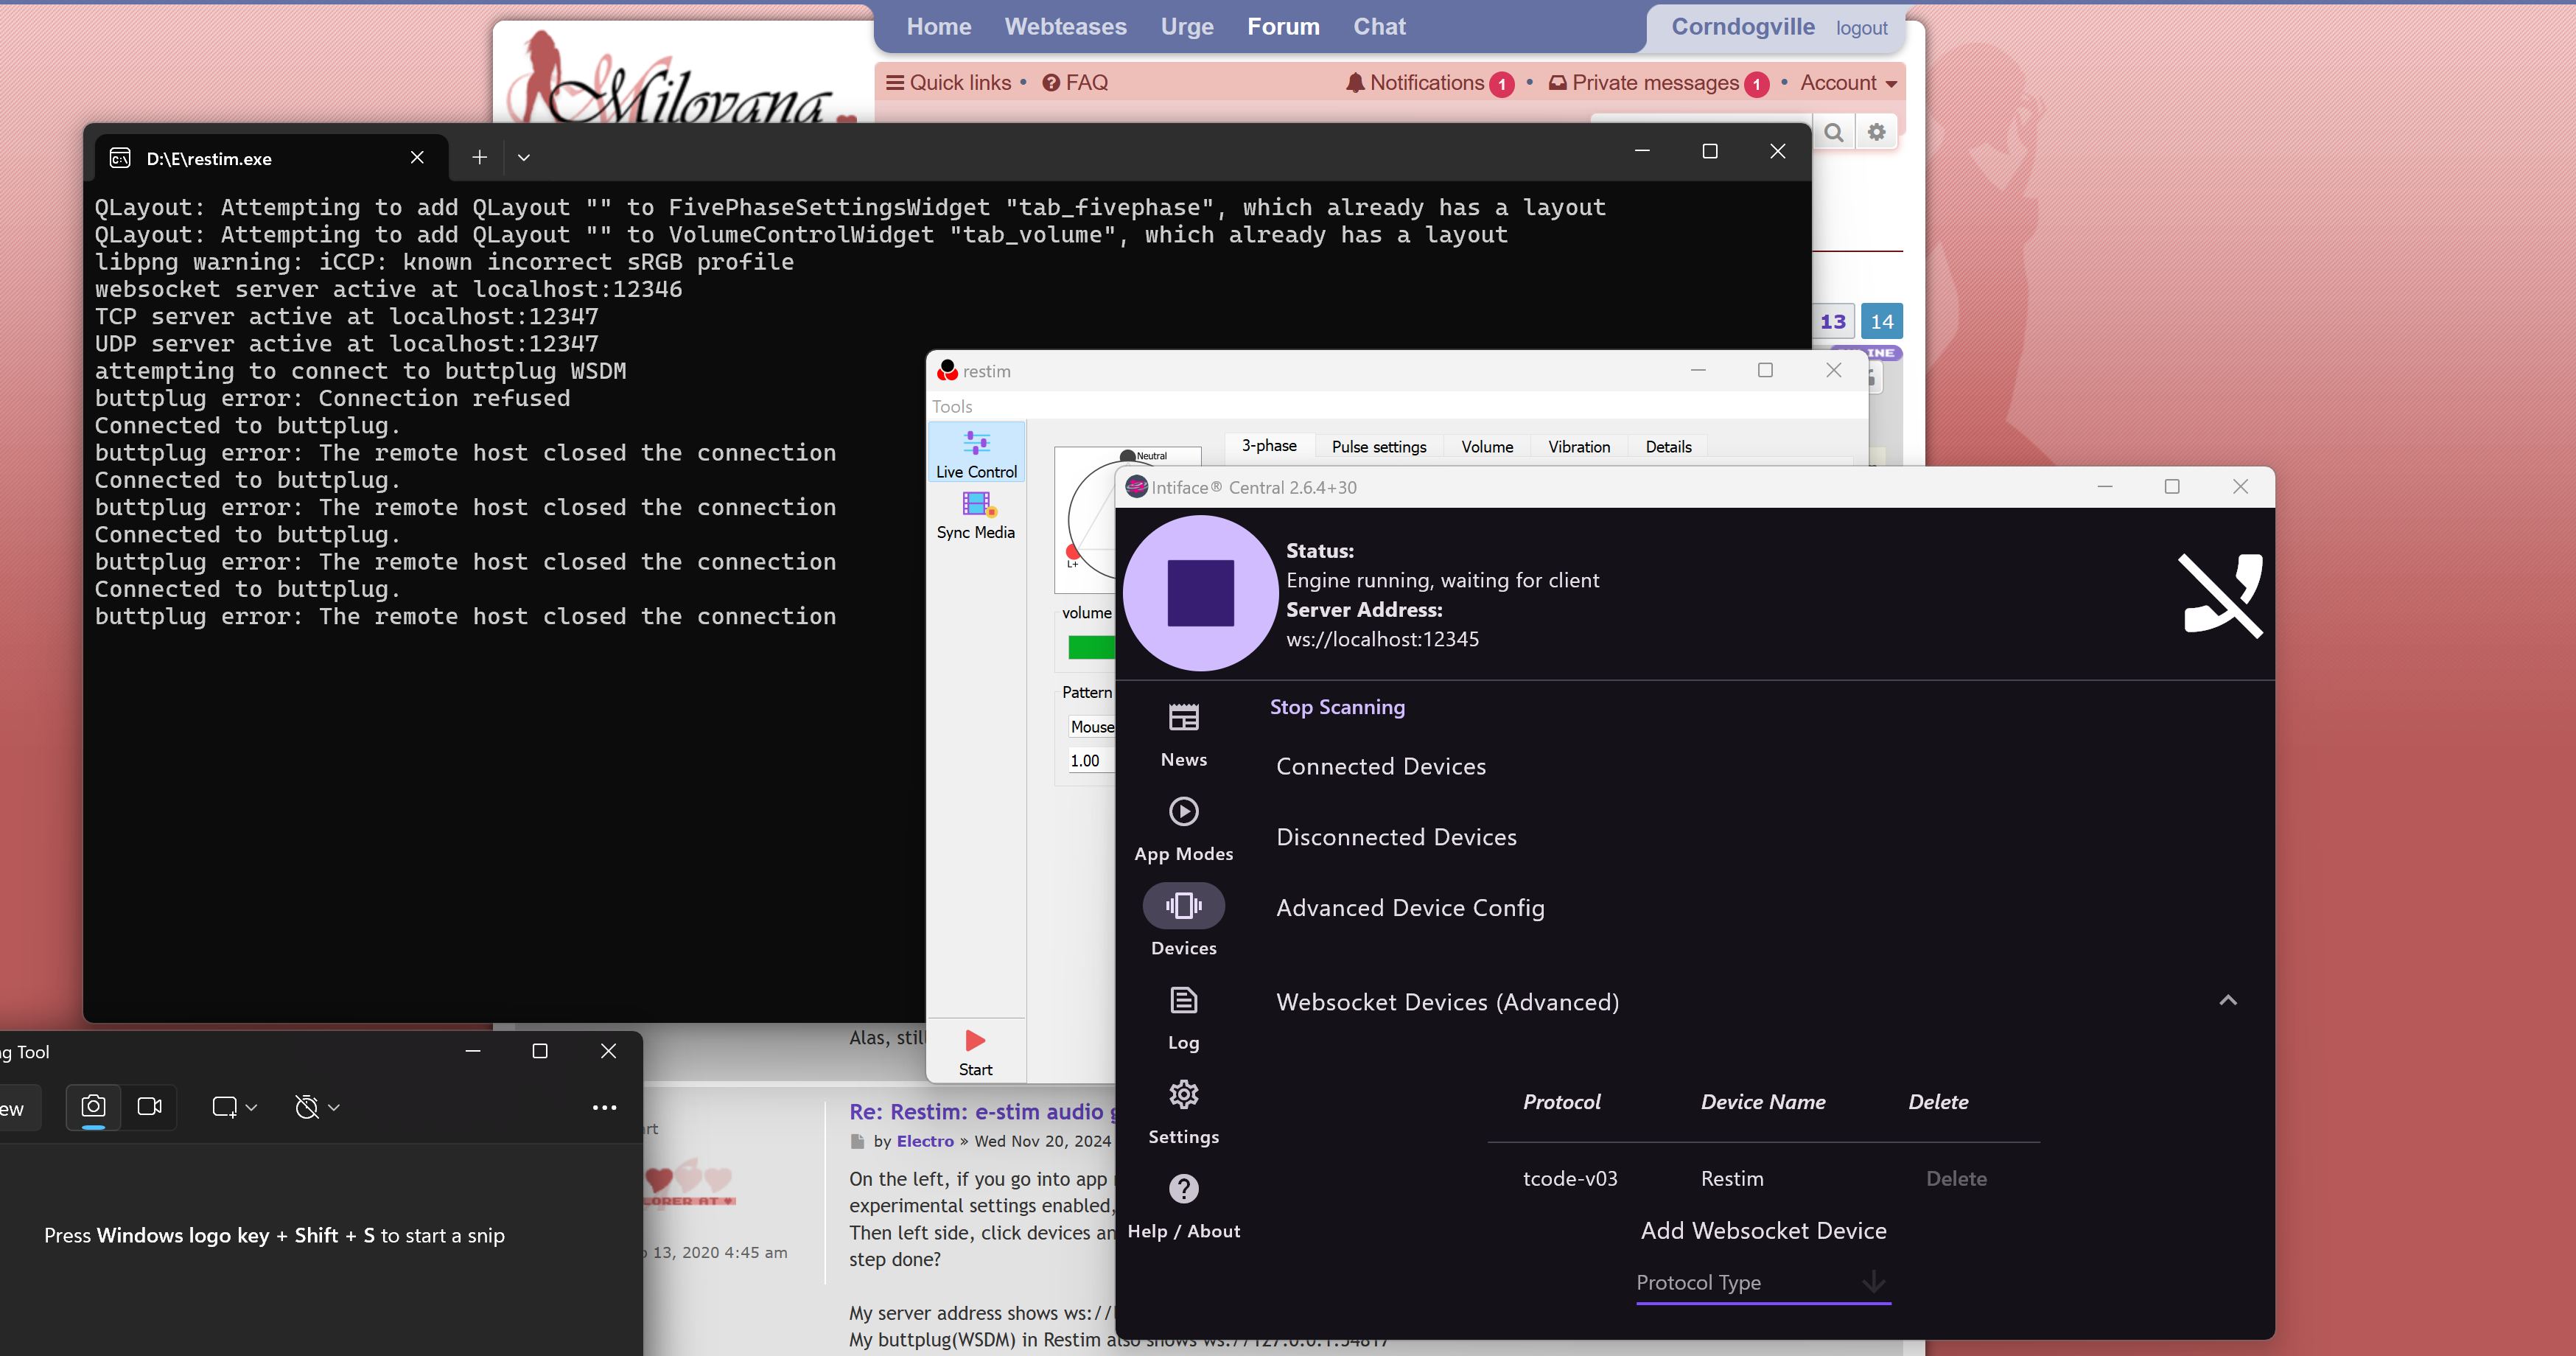Click the forum search magnifier icon
Screen dimensions: 2576x1356
(x=1833, y=132)
